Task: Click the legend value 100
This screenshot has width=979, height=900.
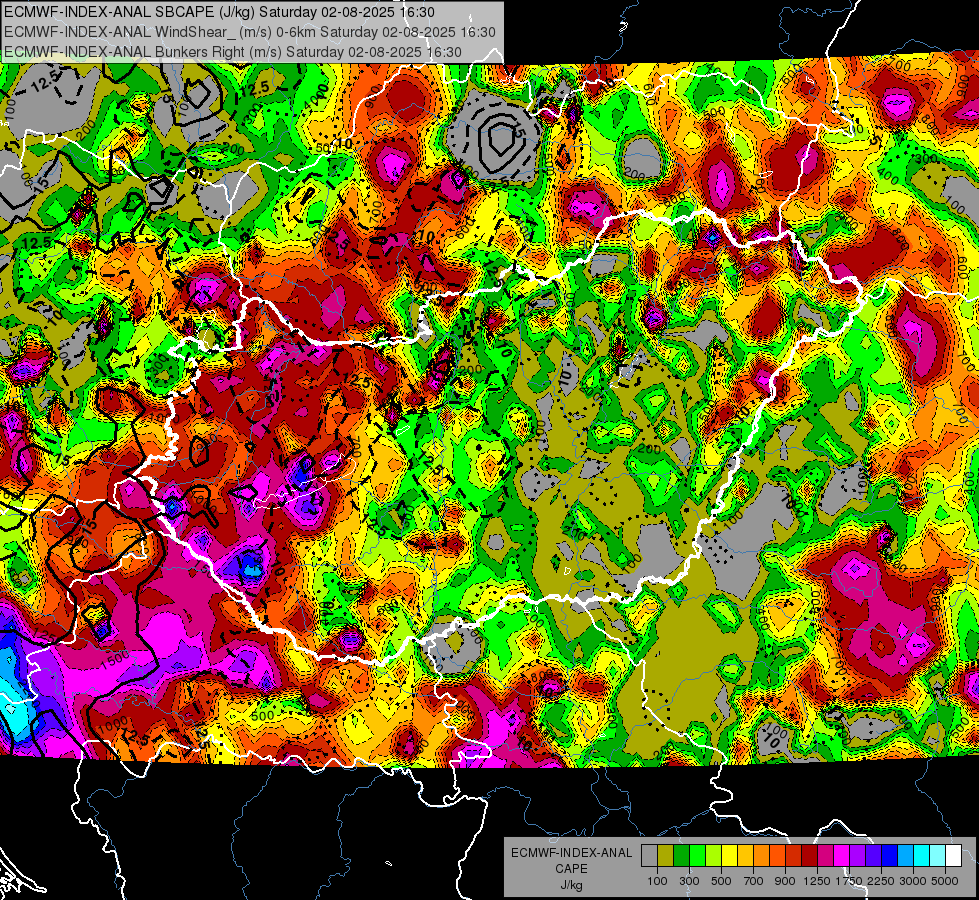Action: click(657, 881)
